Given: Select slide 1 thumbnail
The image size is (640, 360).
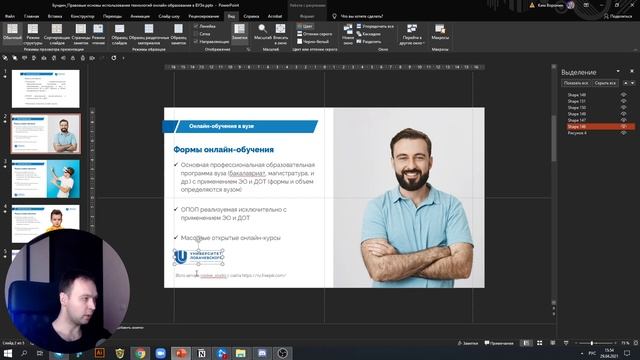Looking at the screenshot, I should [46, 89].
